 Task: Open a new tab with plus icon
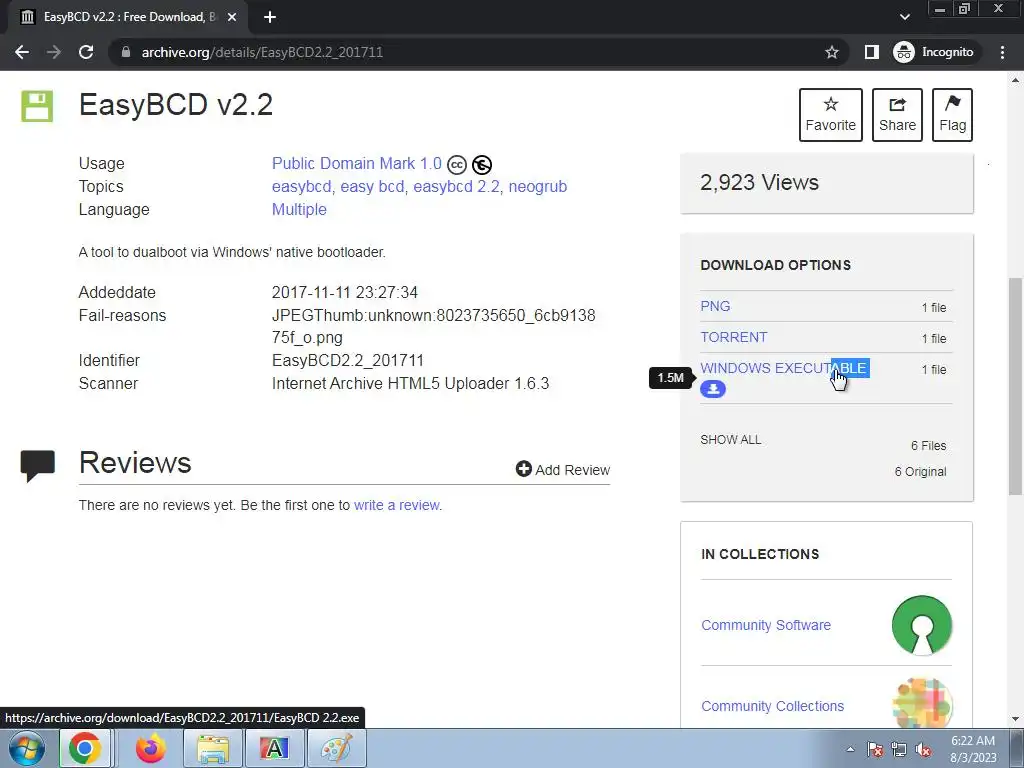[x=270, y=17]
